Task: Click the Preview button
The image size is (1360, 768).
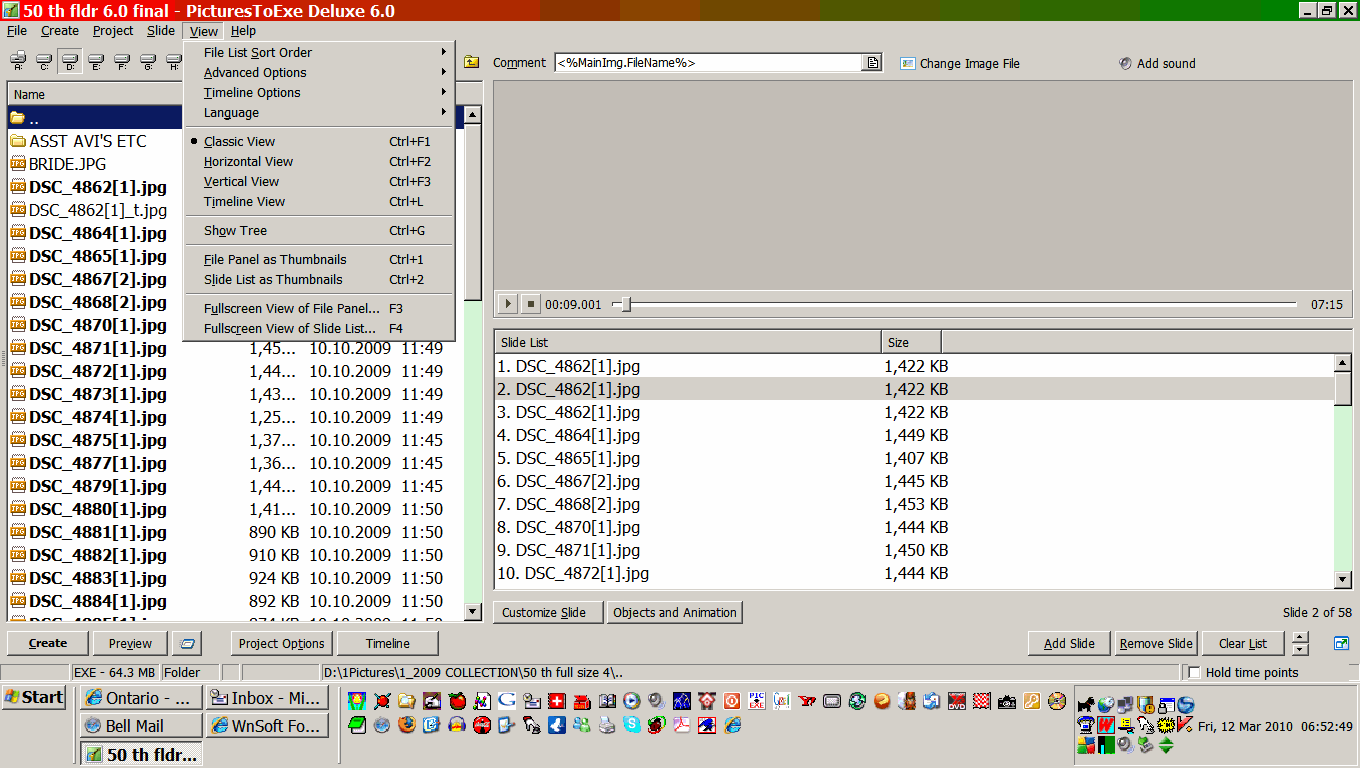Action: coord(130,643)
